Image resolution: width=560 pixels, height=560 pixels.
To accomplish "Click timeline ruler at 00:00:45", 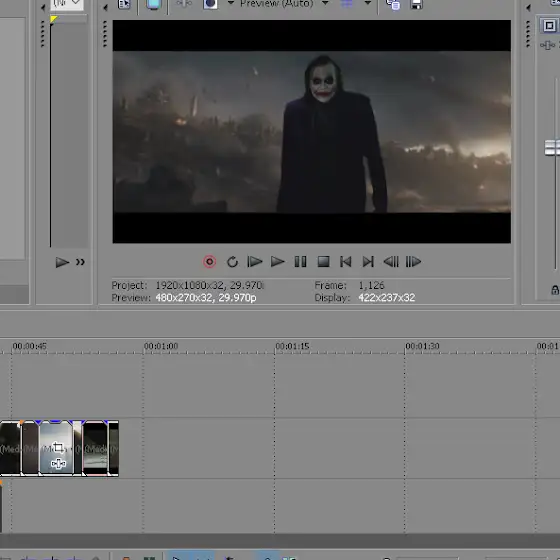I will [30, 346].
